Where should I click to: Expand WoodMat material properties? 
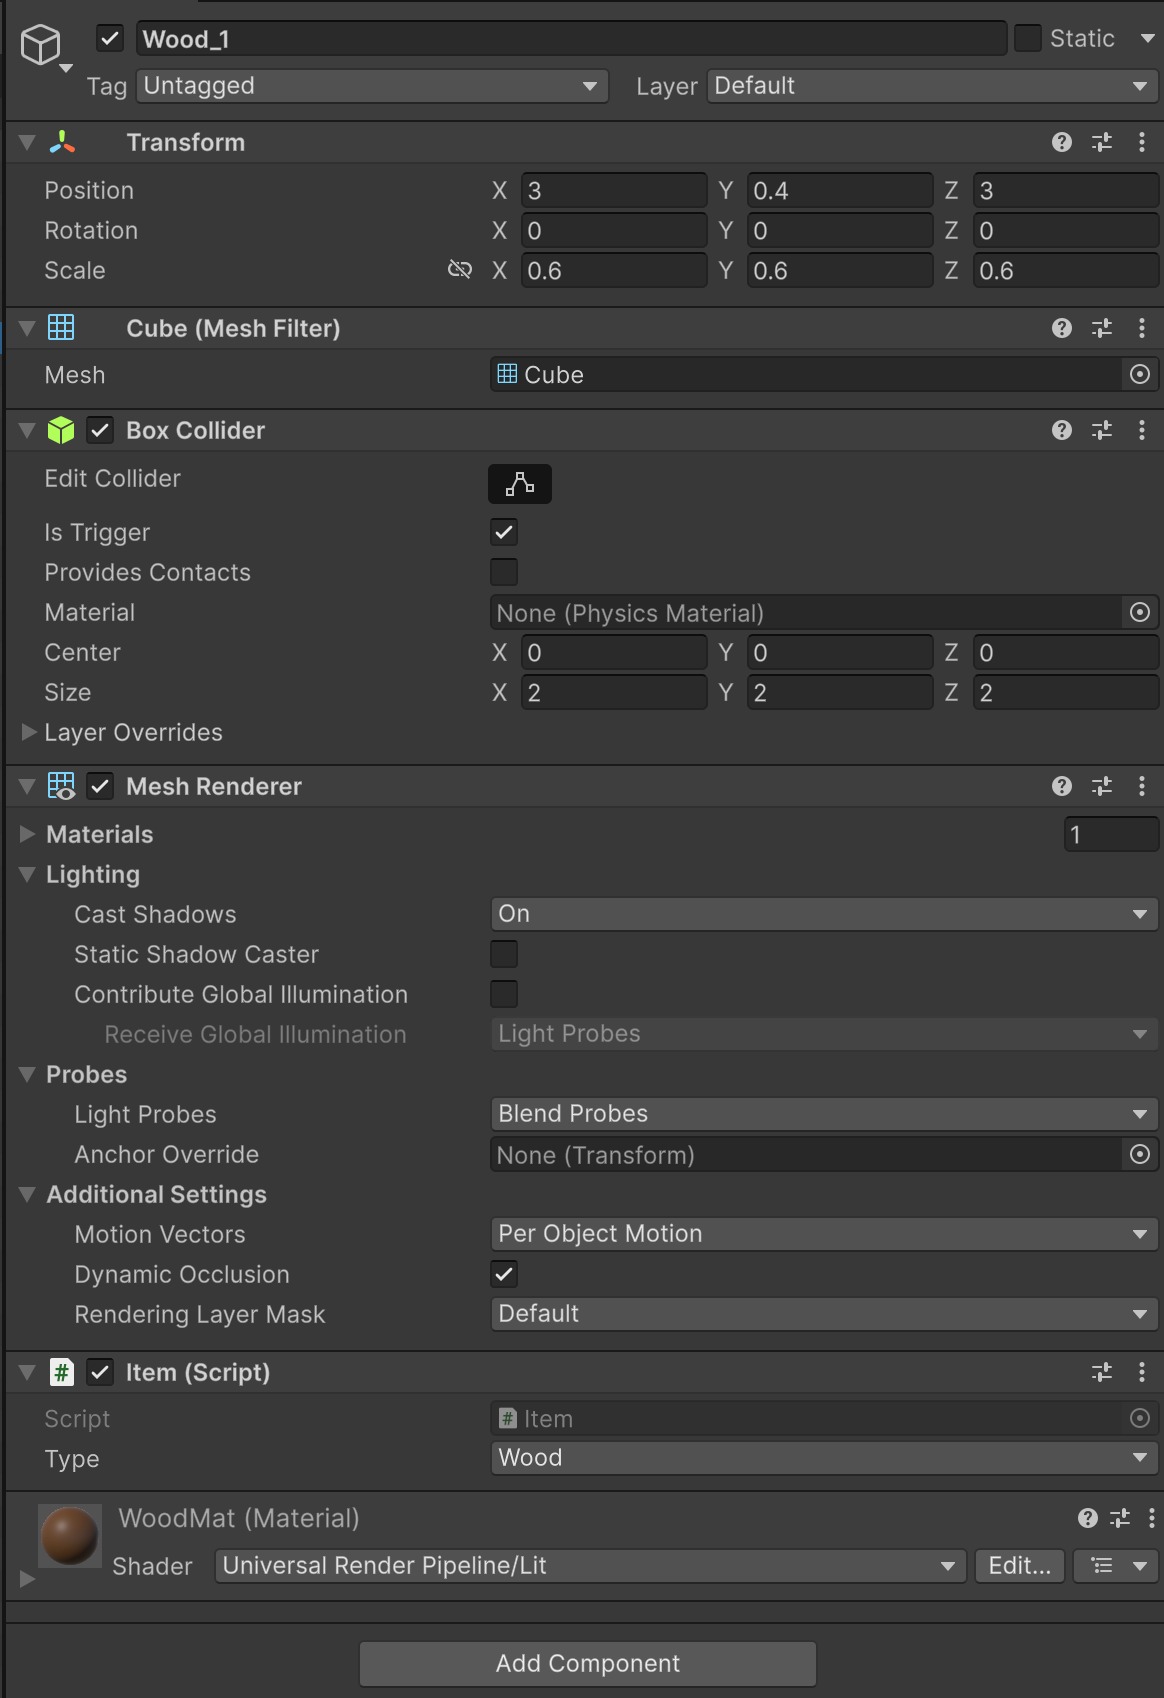pos(28,1578)
